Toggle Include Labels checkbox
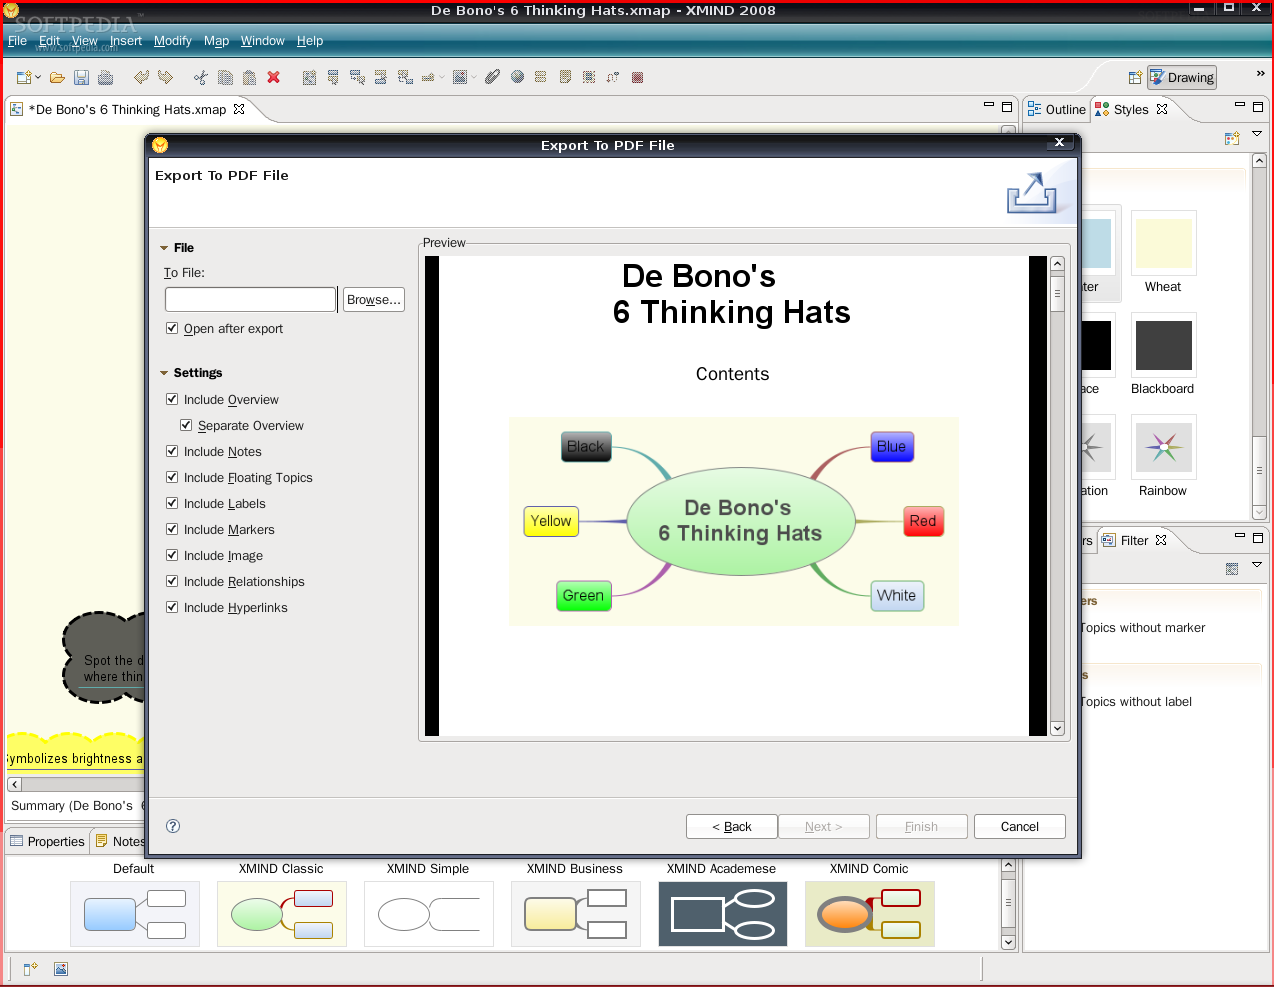Viewport: 1274px width, 987px height. pos(172,503)
